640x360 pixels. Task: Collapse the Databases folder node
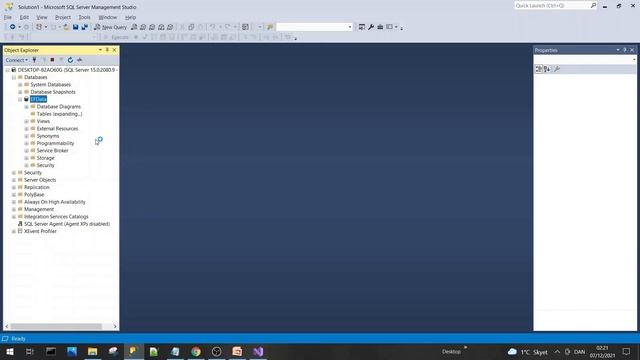[x=14, y=77]
